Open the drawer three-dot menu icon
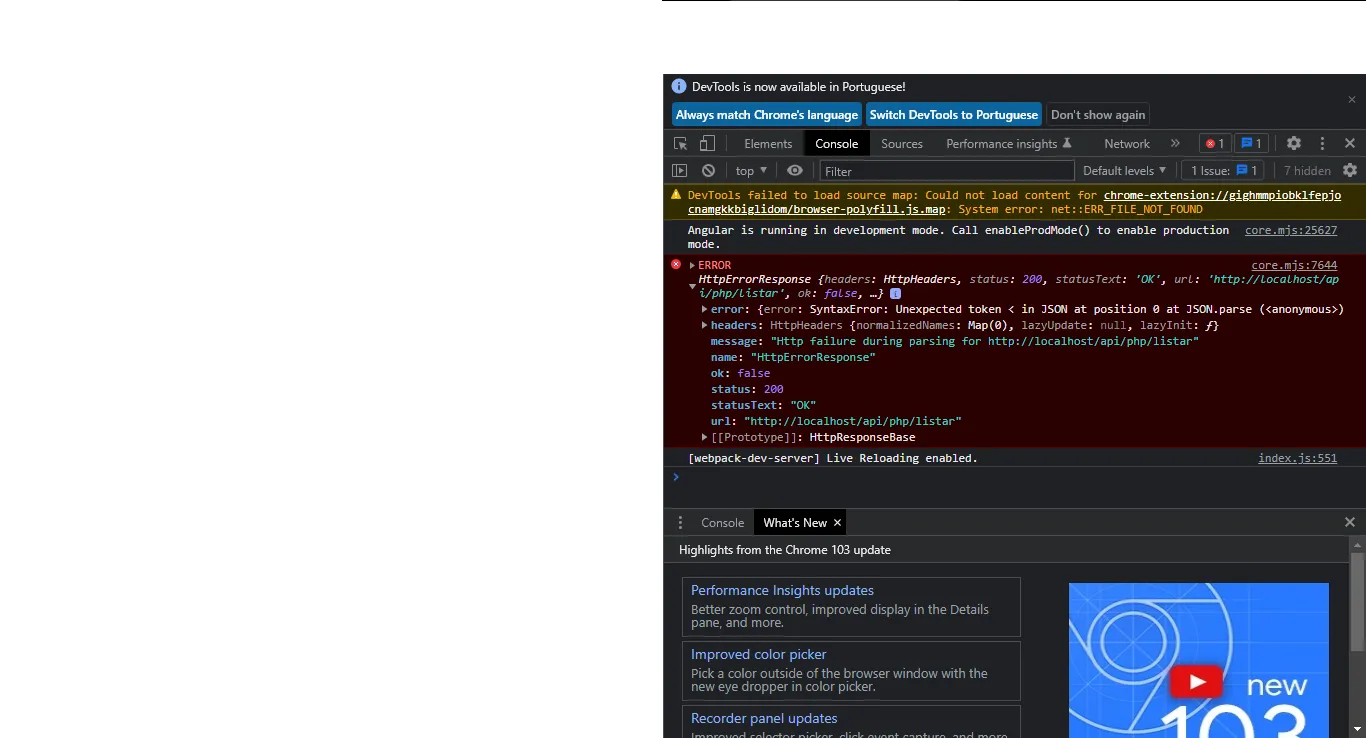This screenshot has height=738, width=1366. click(x=680, y=523)
